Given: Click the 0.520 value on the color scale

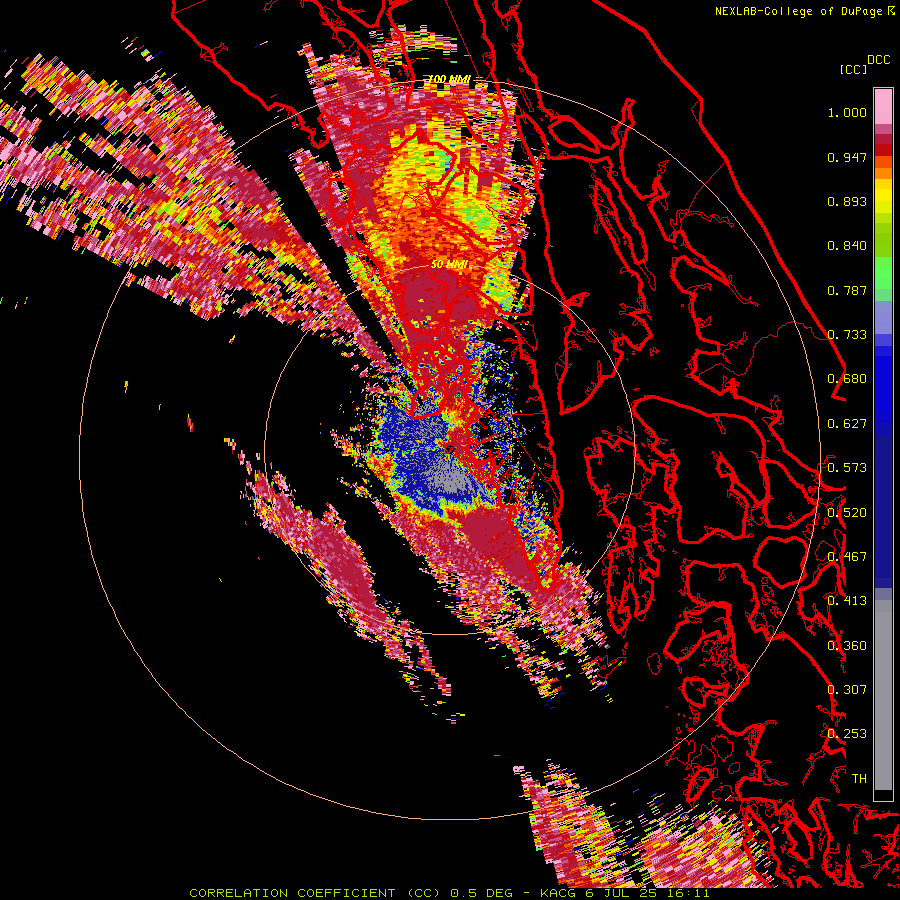Looking at the screenshot, I should click(x=847, y=513).
